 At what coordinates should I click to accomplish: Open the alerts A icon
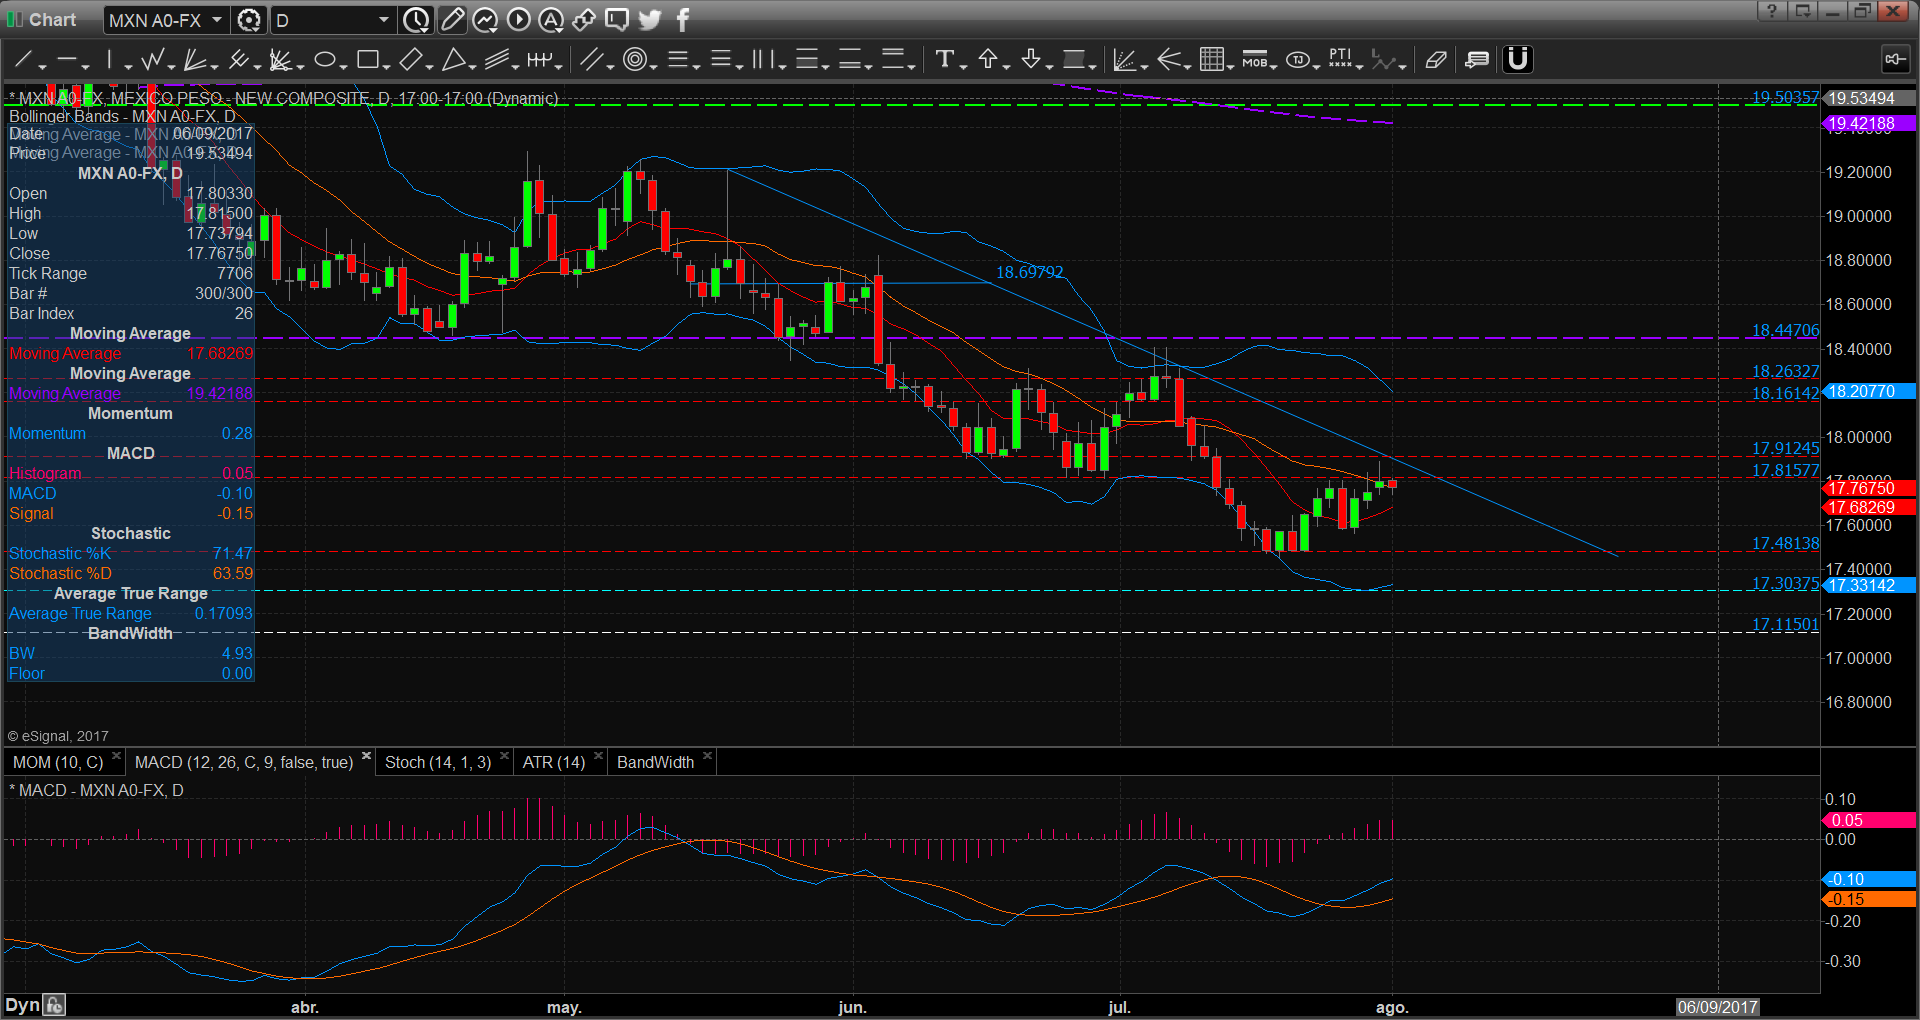click(x=551, y=19)
